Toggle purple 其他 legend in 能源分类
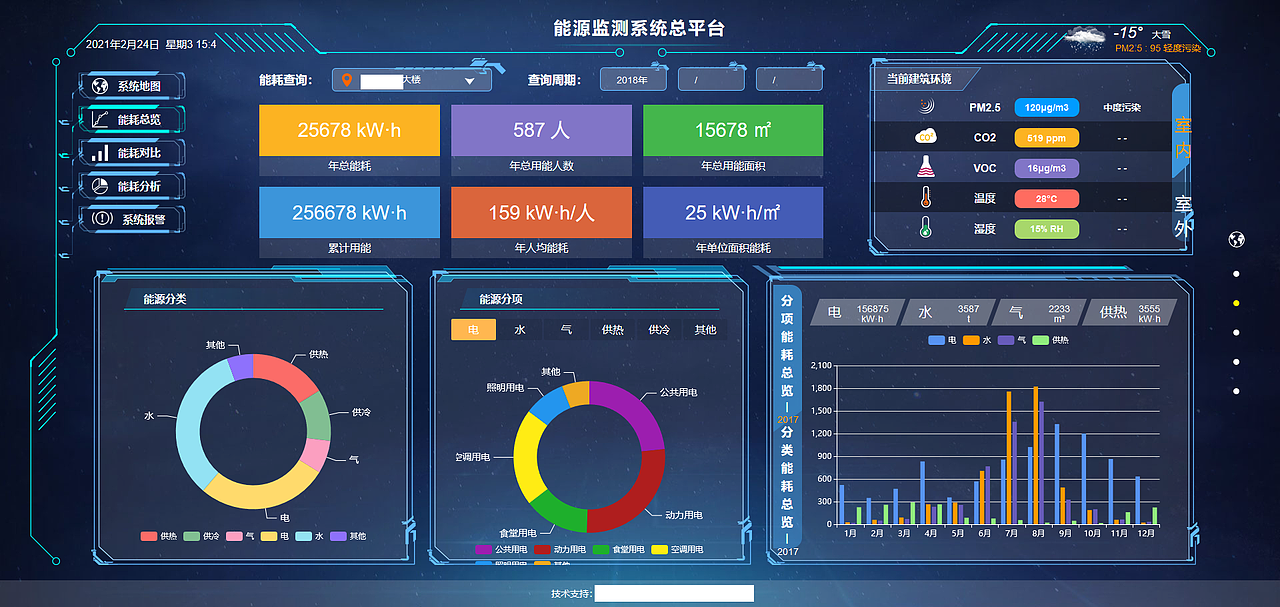Screen dimensions: 1280x607 [x=348, y=536]
